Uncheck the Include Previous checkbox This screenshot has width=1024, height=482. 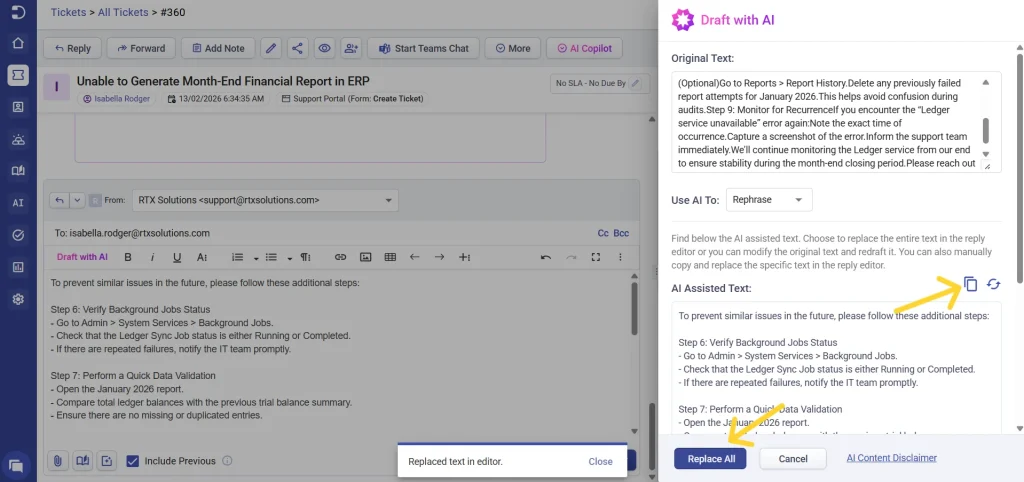click(x=133, y=461)
